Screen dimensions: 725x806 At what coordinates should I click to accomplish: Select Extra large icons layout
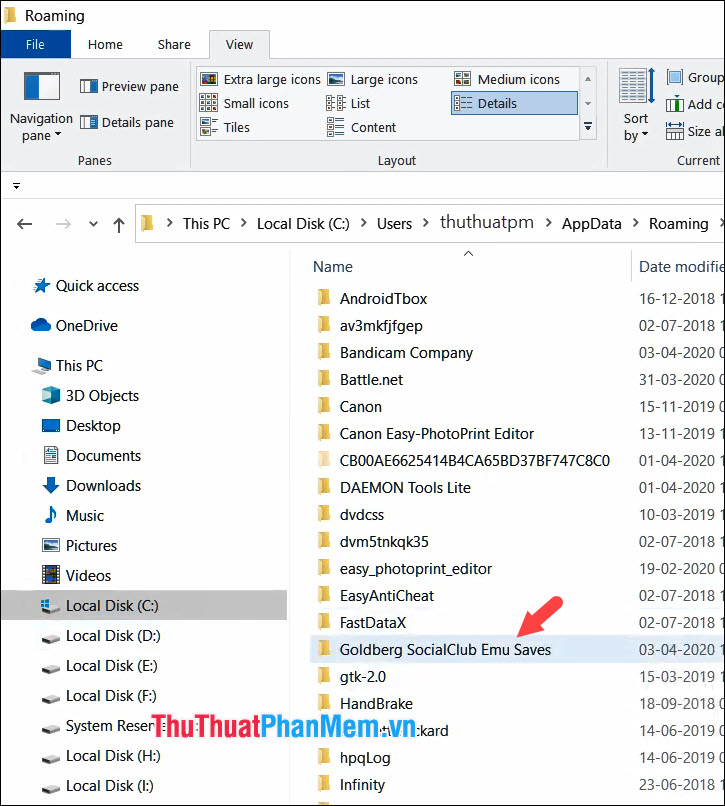[260, 80]
